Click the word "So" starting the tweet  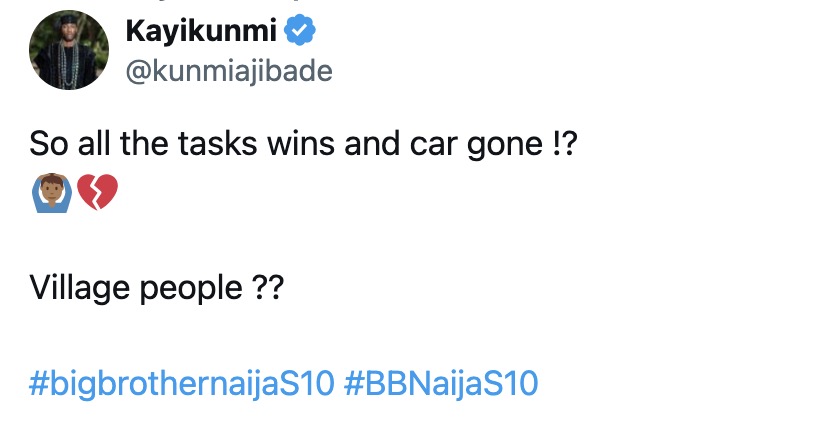[46, 146]
